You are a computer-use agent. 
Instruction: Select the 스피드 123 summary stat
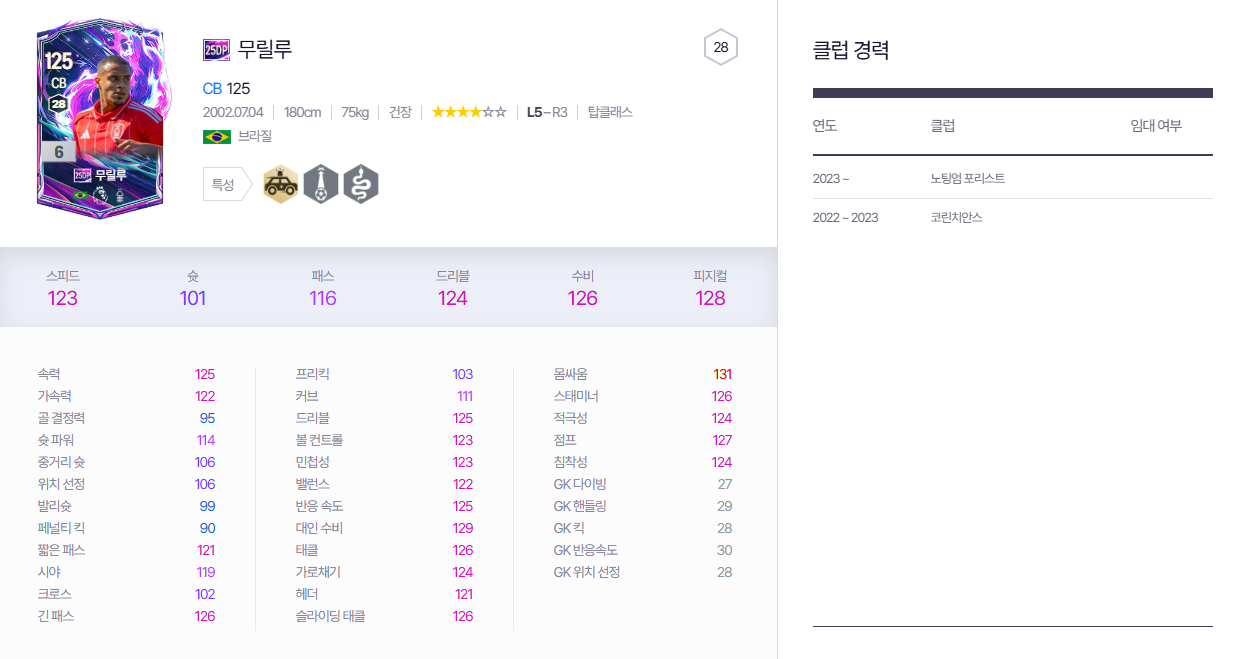(x=62, y=288)
